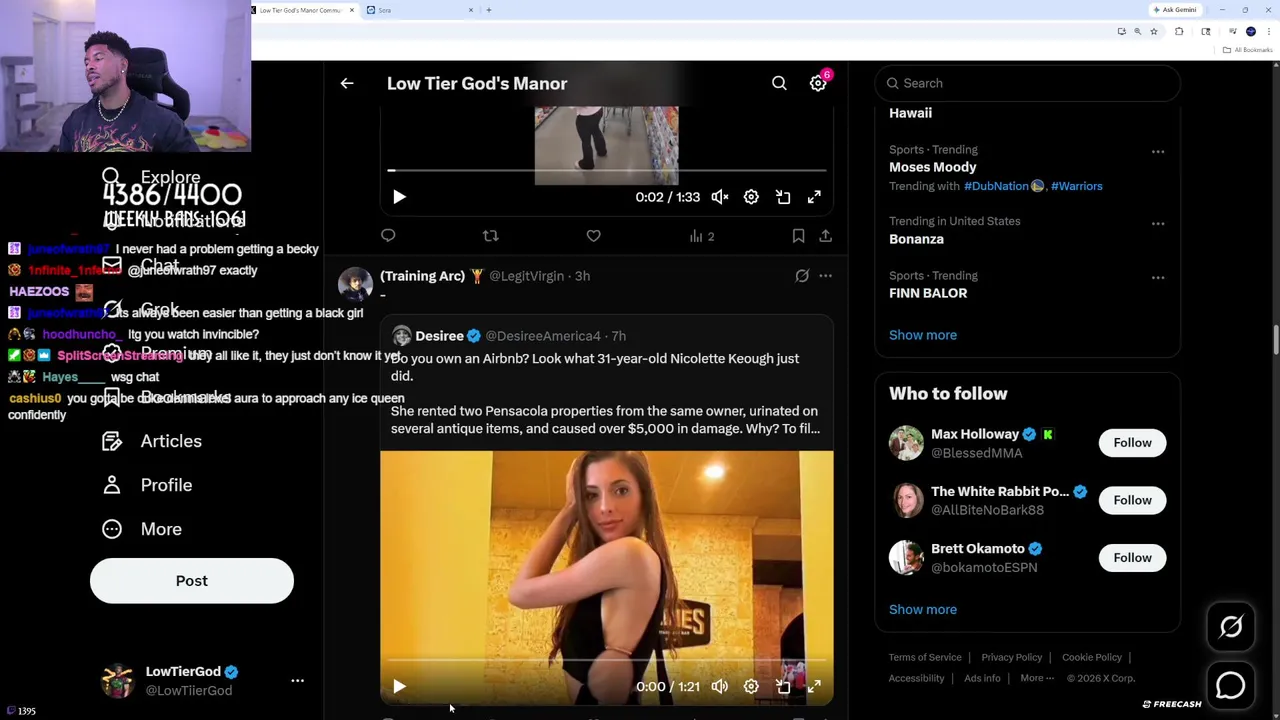The width and height of the screenshot is (1280, 720).
Task: Open @LegitVirgin handle link
Action: 526,276
